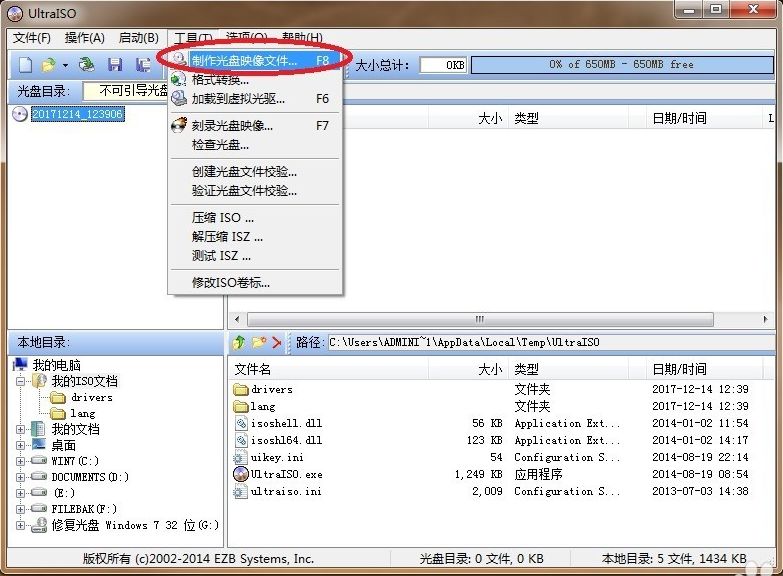Choose 创建光盘文件校验 menu entry
Screen dimensions: 783x576
[x=255, y=172]
